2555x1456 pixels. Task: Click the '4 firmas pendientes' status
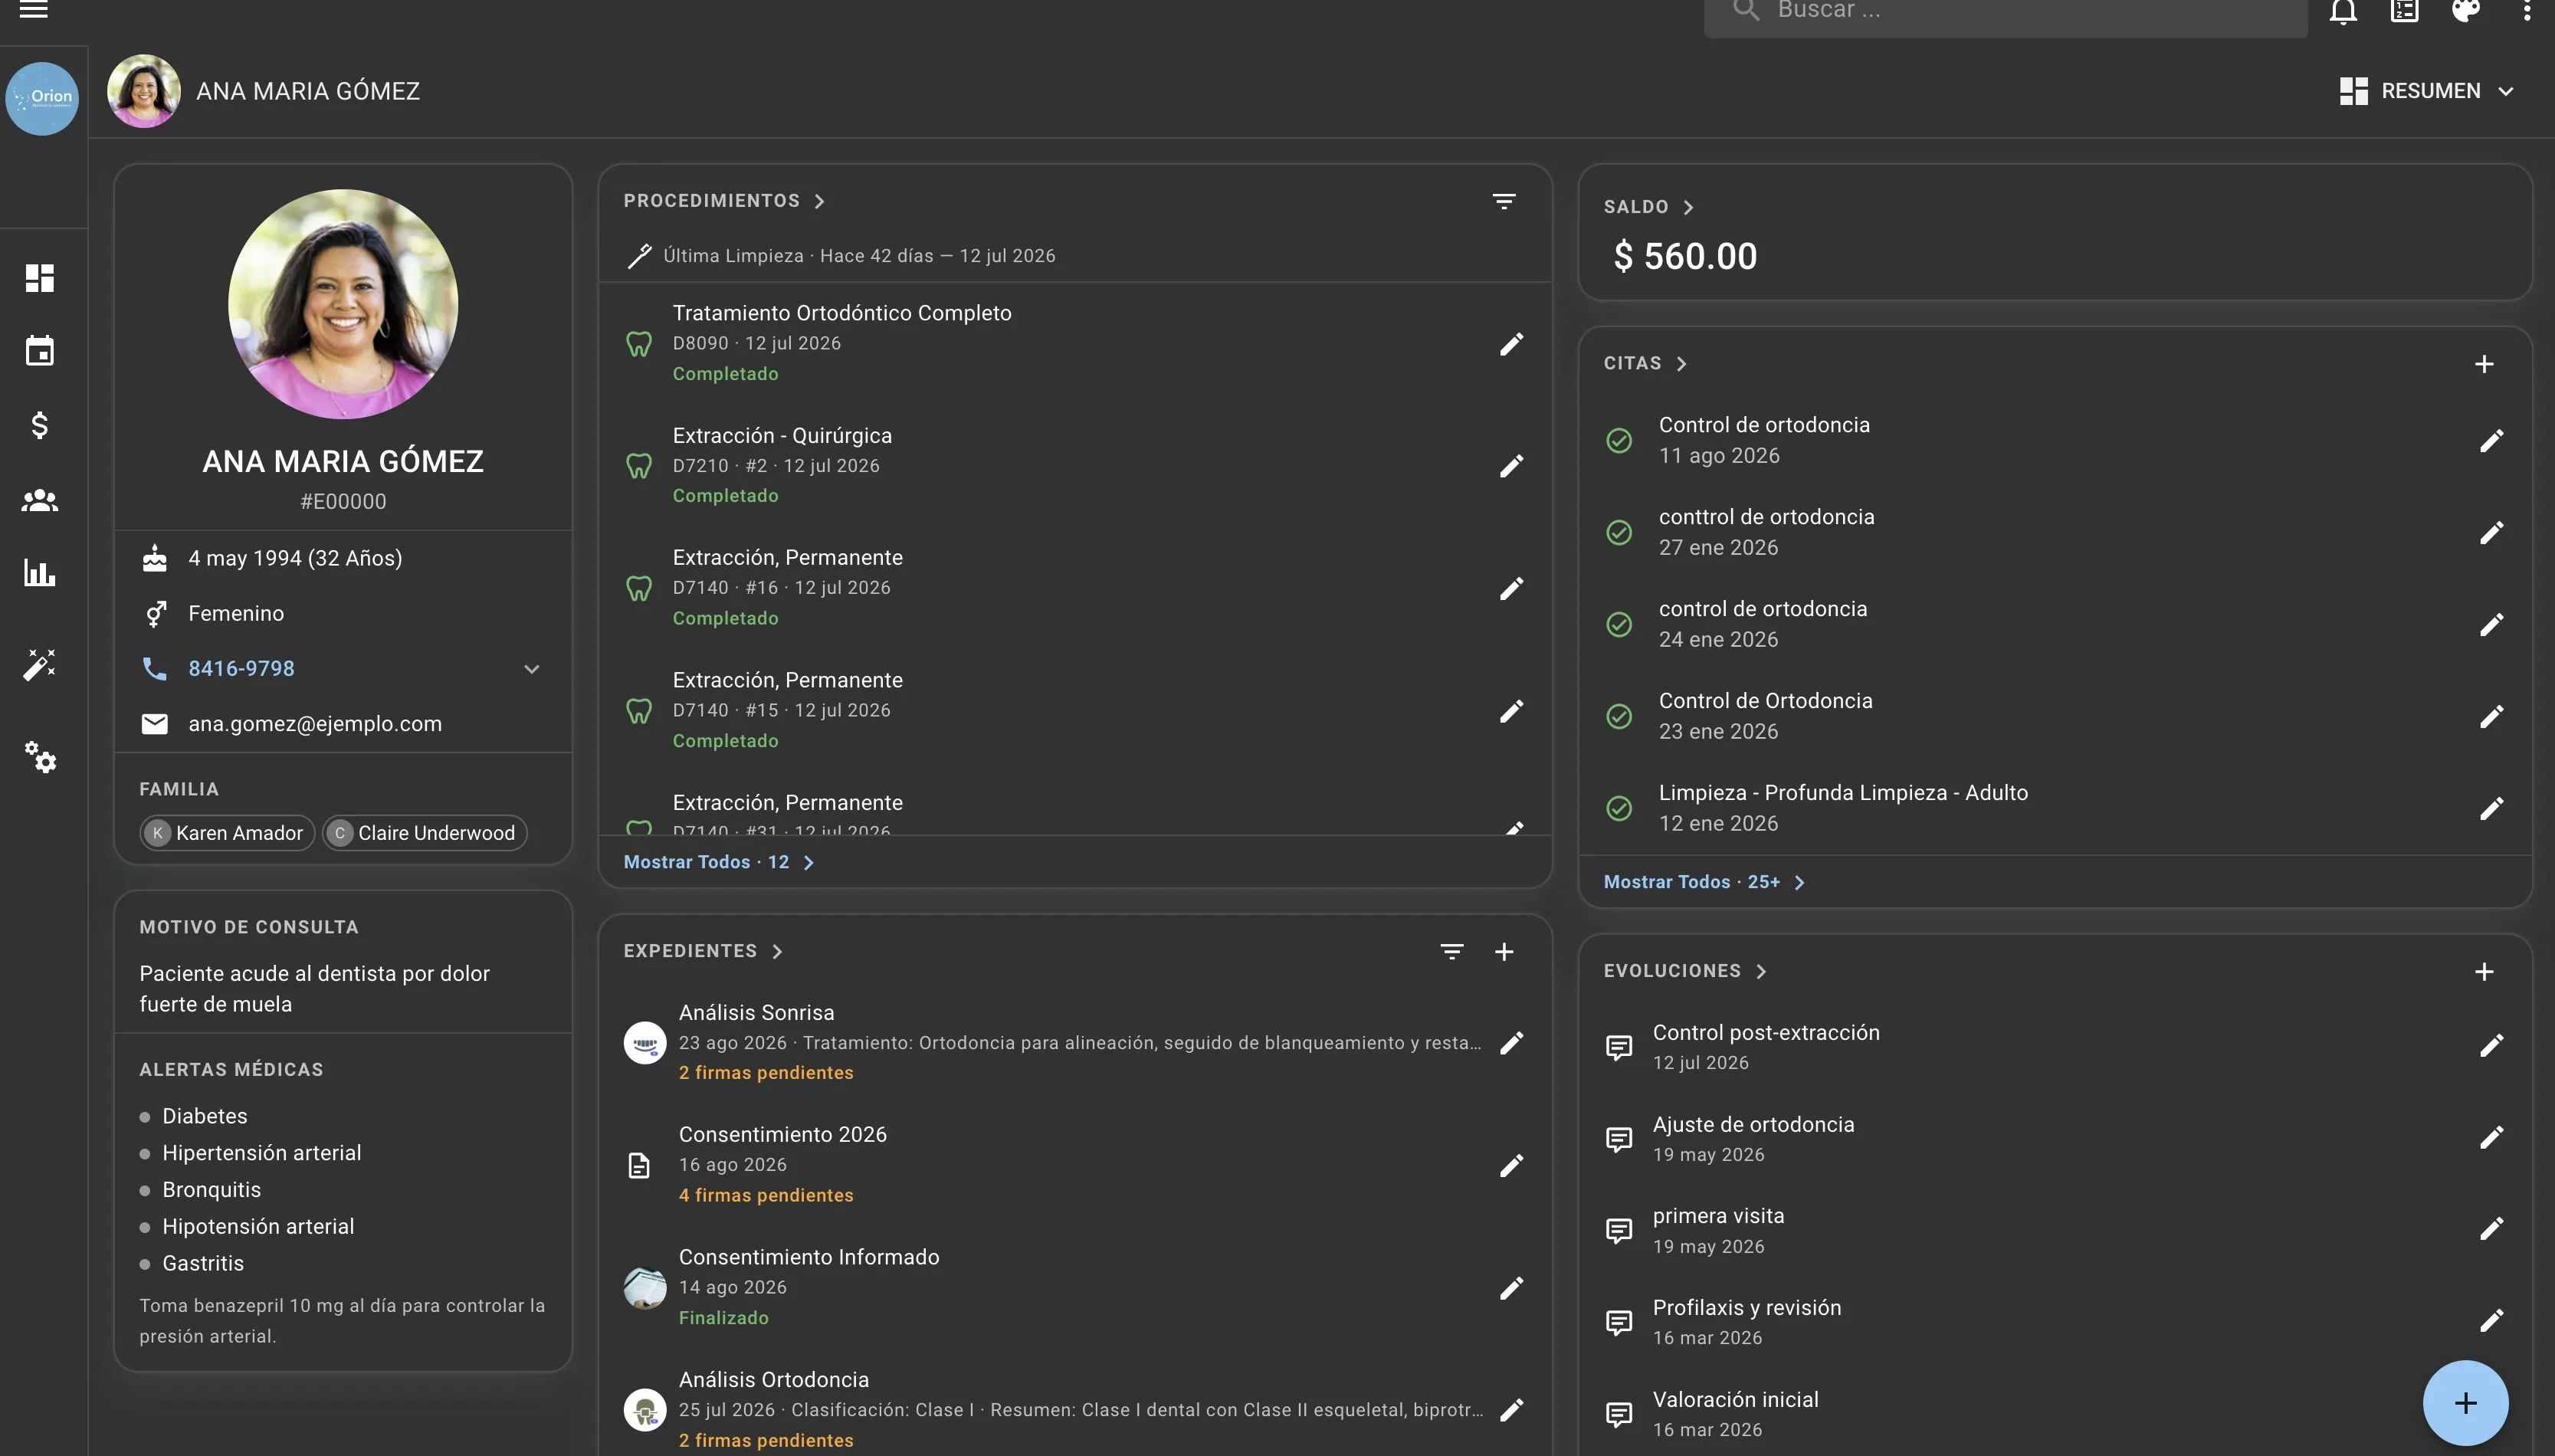coord(766,1195)
